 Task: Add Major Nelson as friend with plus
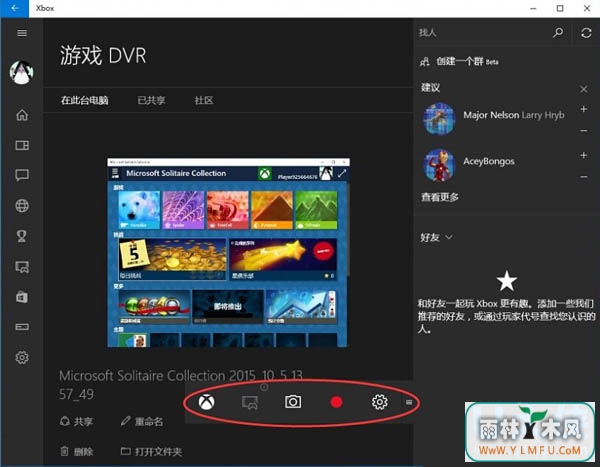click(584, 109)
